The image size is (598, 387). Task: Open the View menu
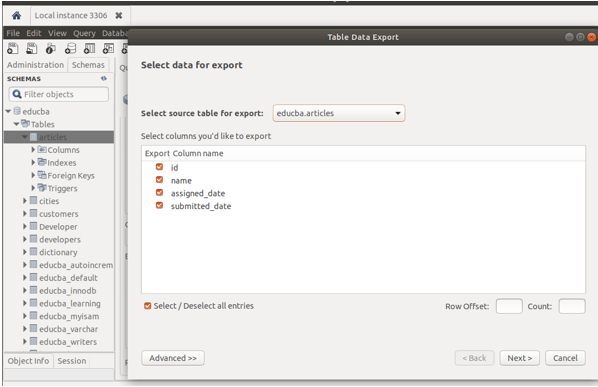tap(57, 33)
